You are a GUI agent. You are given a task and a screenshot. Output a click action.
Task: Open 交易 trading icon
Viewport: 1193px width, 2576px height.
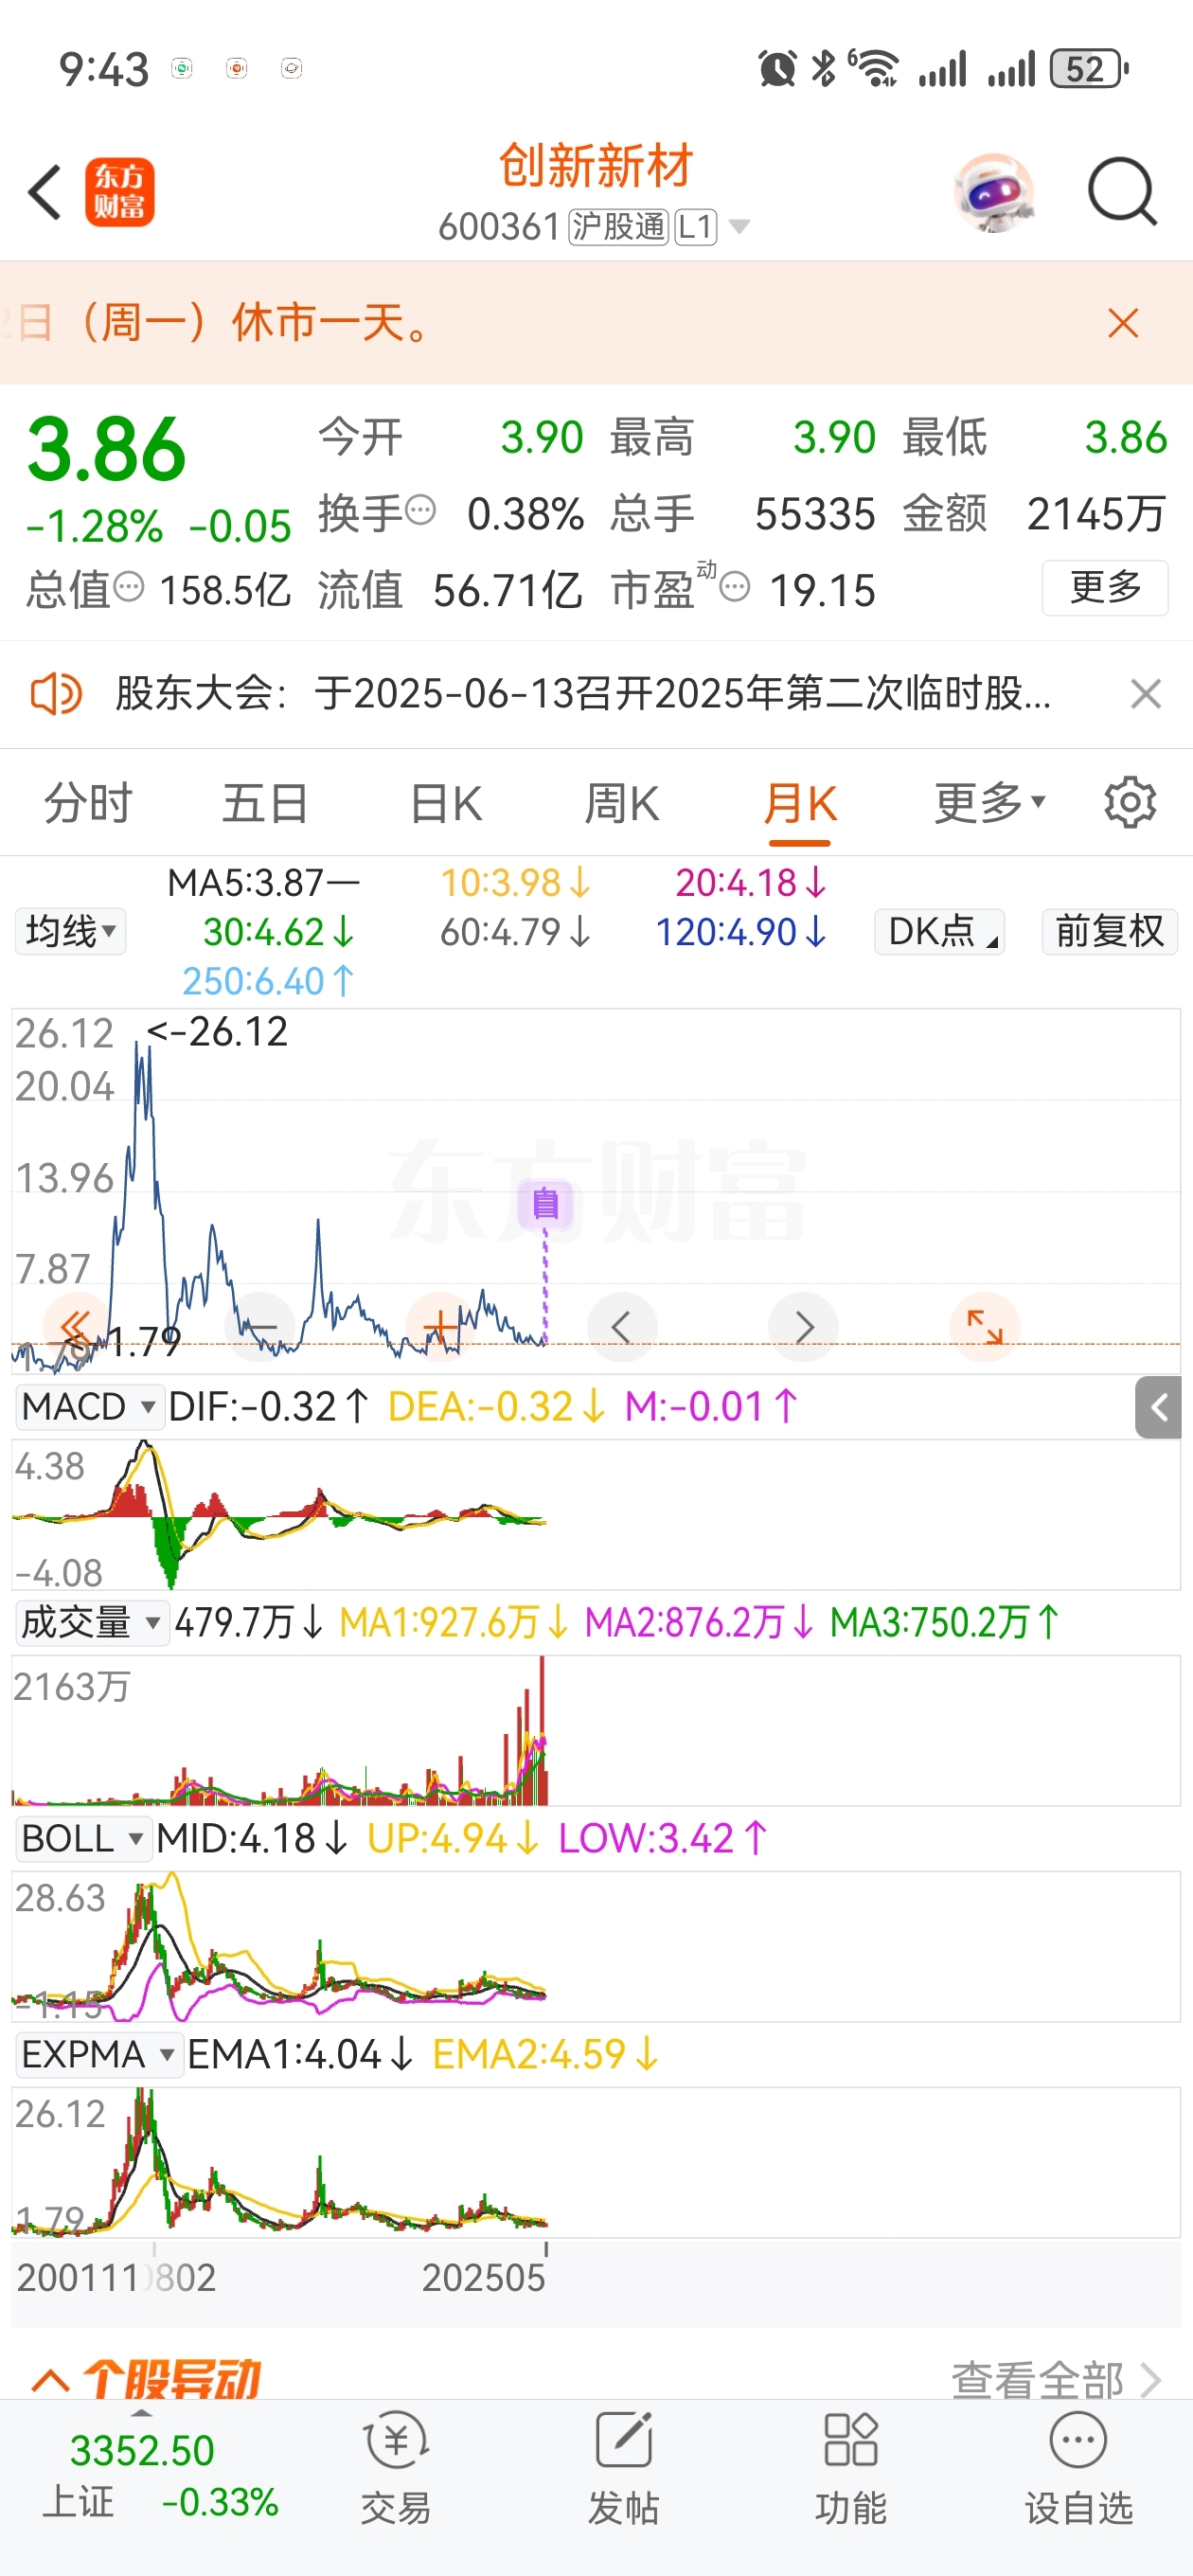pyautogui.click(x=396, y=2470)
